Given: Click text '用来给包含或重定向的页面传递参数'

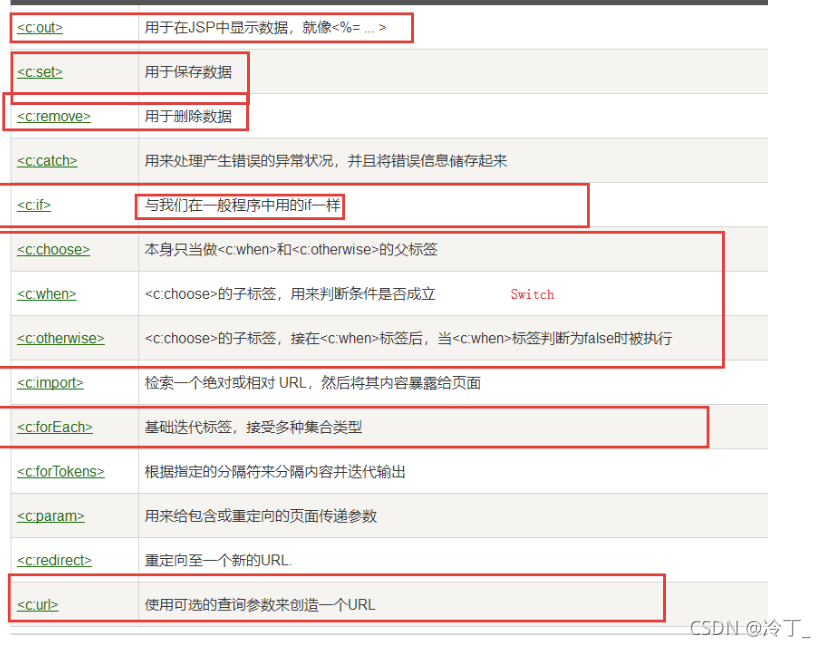Looking at the screenshot, I should click(261, 516).
